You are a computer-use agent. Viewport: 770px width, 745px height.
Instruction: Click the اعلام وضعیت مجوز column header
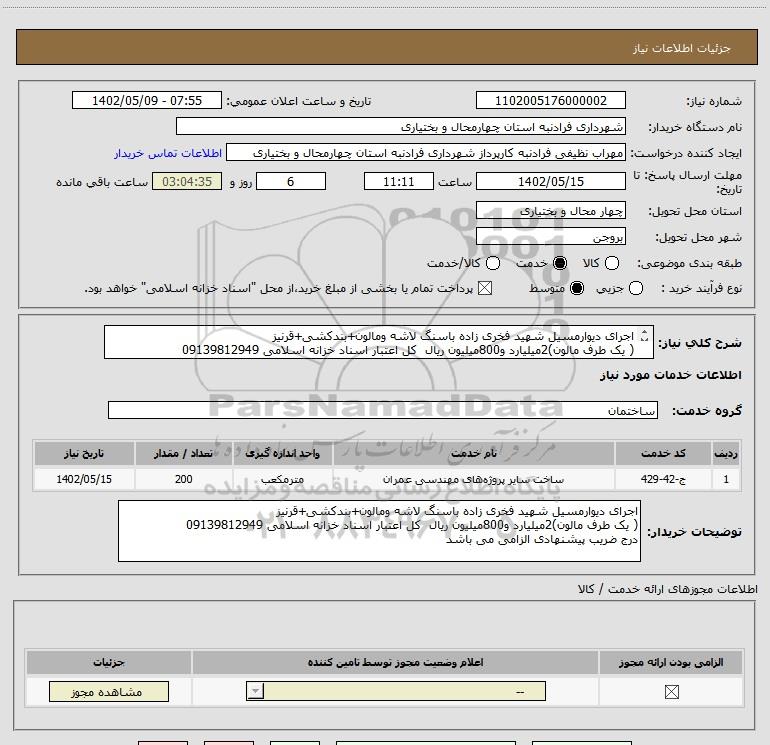[395, 662]
